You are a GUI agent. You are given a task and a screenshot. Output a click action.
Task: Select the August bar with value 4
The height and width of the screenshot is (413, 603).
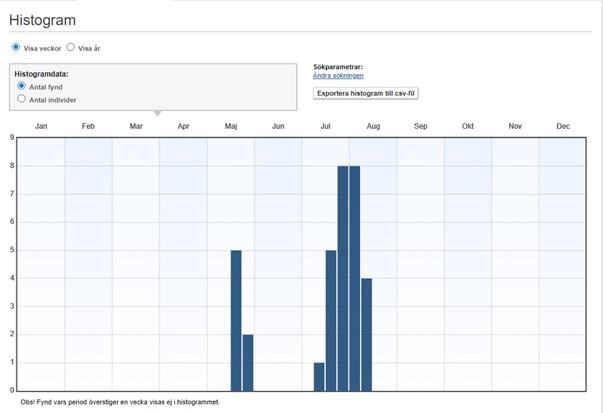click(x=366, y=334)
